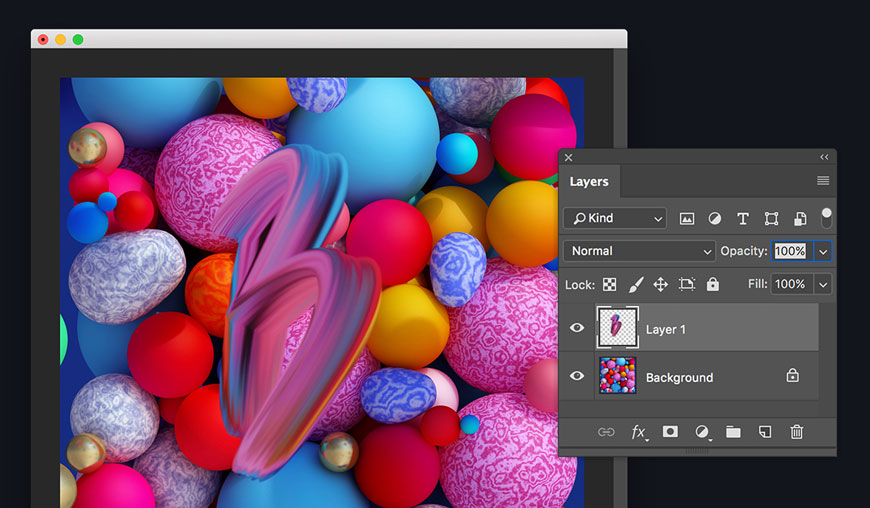870x508 pixels.
Task: Click the Fill label
Action: click(757, 284)
